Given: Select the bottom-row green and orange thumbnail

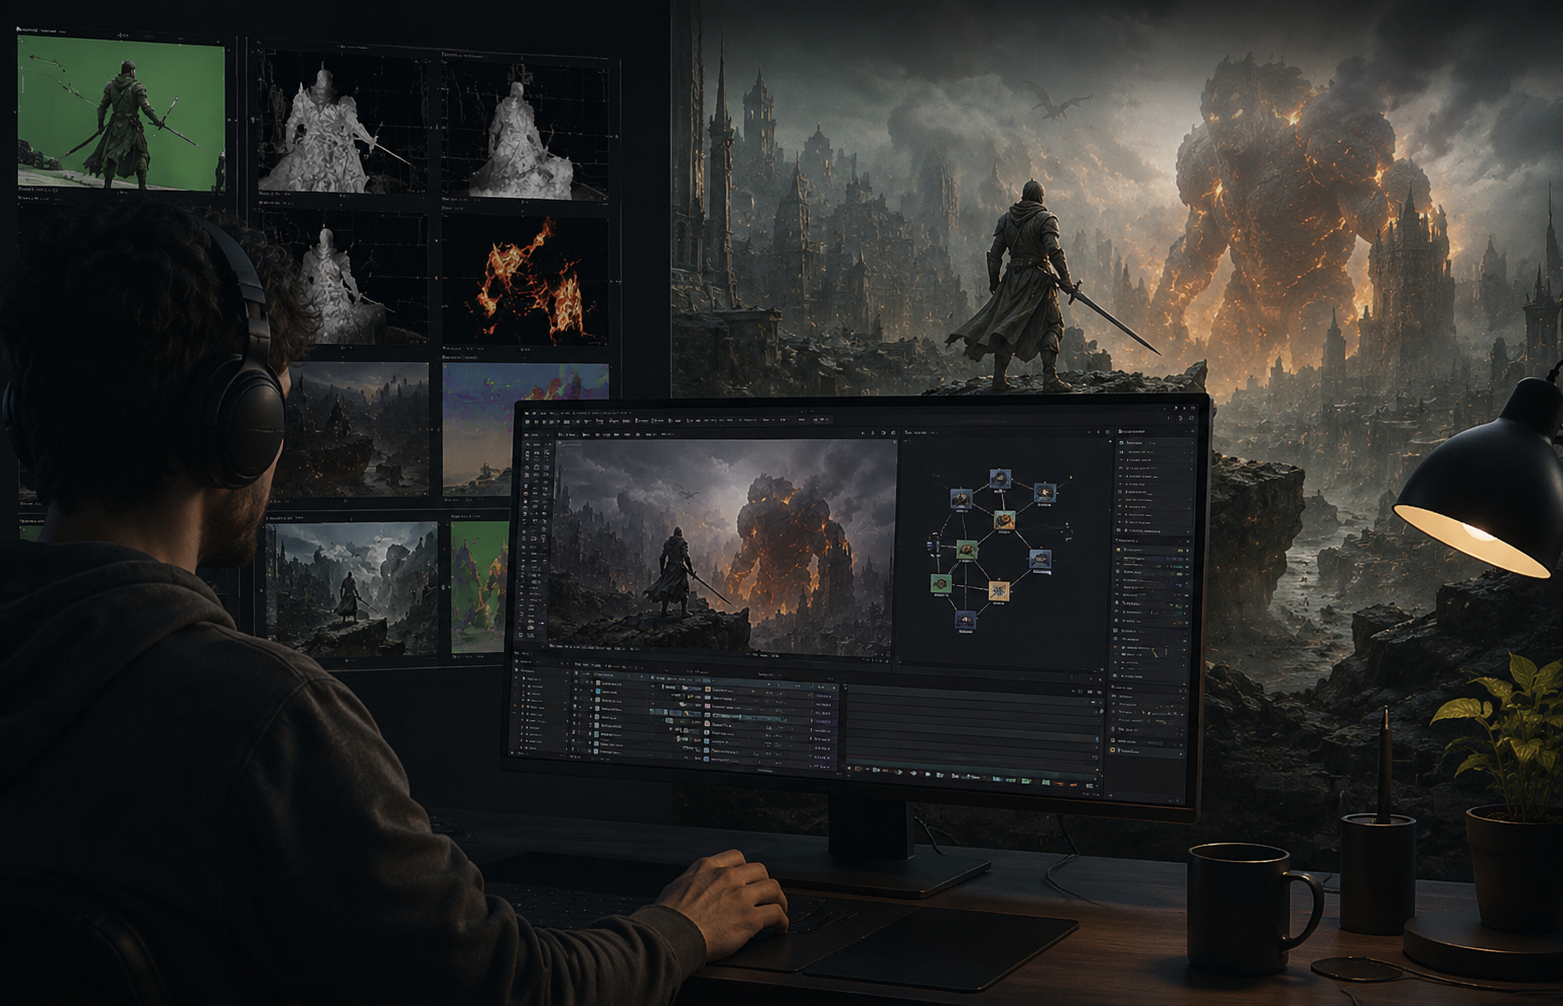Looking at the screenshot, I should pyautogui.click(x=480, y=588).
